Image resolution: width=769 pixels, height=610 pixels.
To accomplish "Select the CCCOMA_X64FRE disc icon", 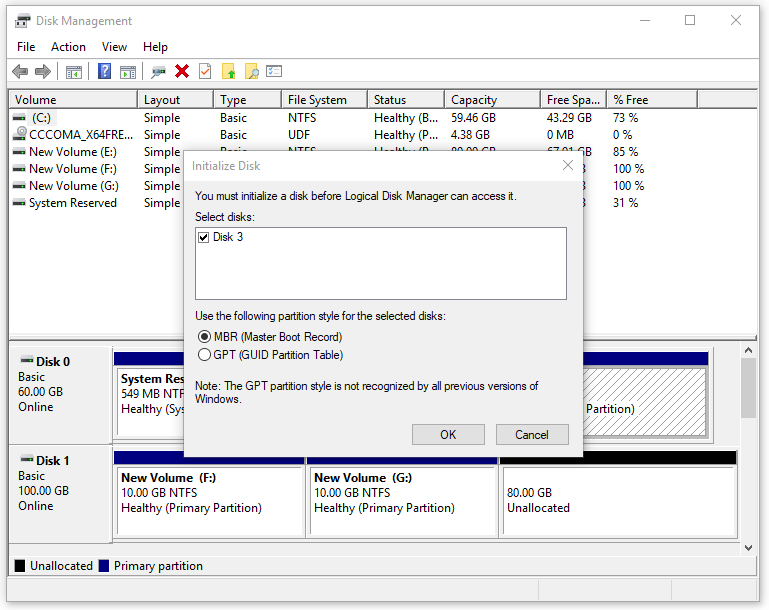I will pyautogui.click(x=20, y=133).
